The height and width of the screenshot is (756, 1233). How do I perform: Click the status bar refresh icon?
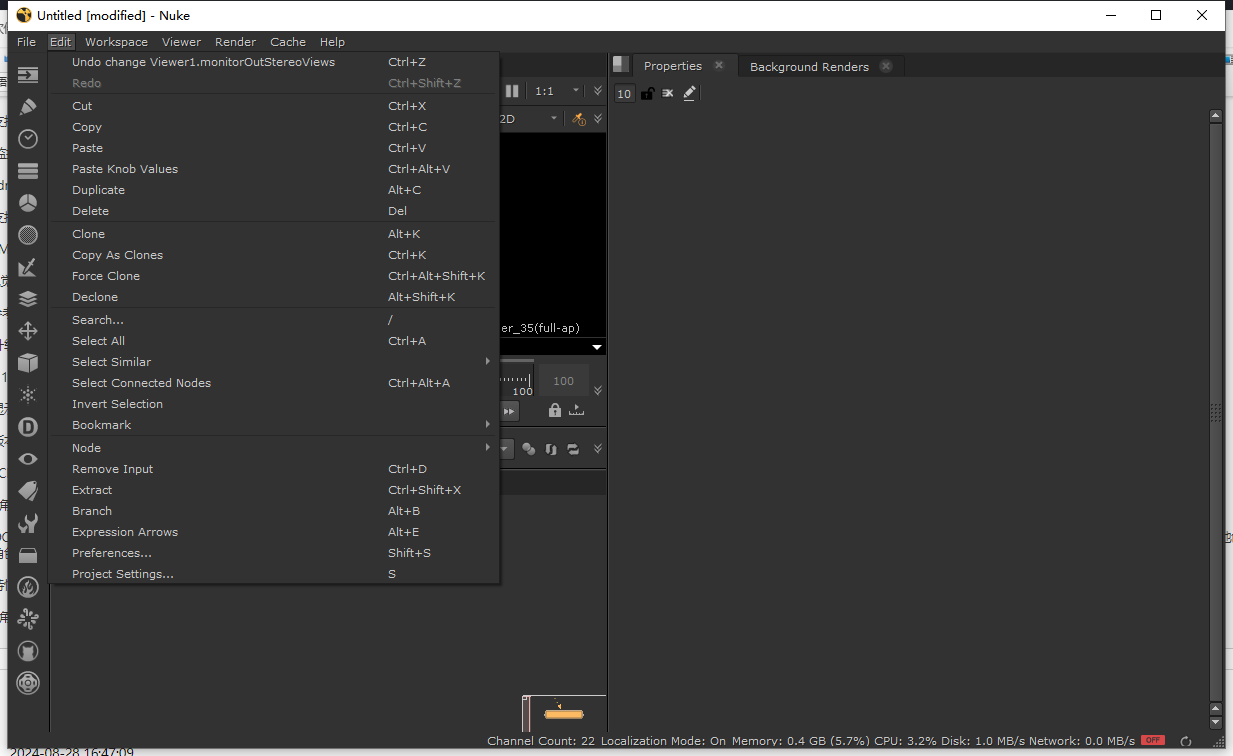tap(1187, 741)
